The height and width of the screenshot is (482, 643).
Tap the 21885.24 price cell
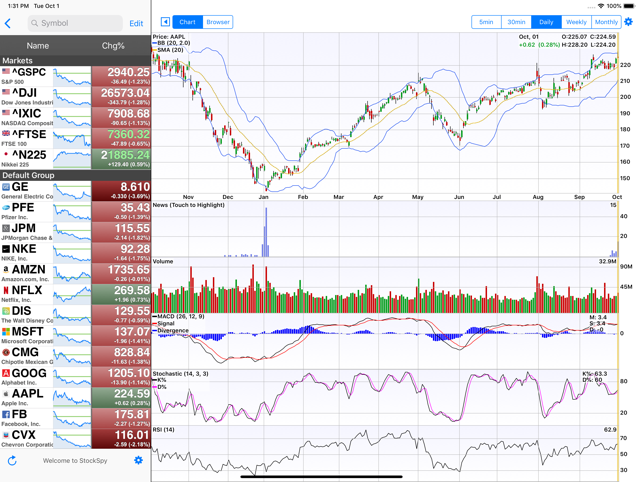[x=121, y=159]
